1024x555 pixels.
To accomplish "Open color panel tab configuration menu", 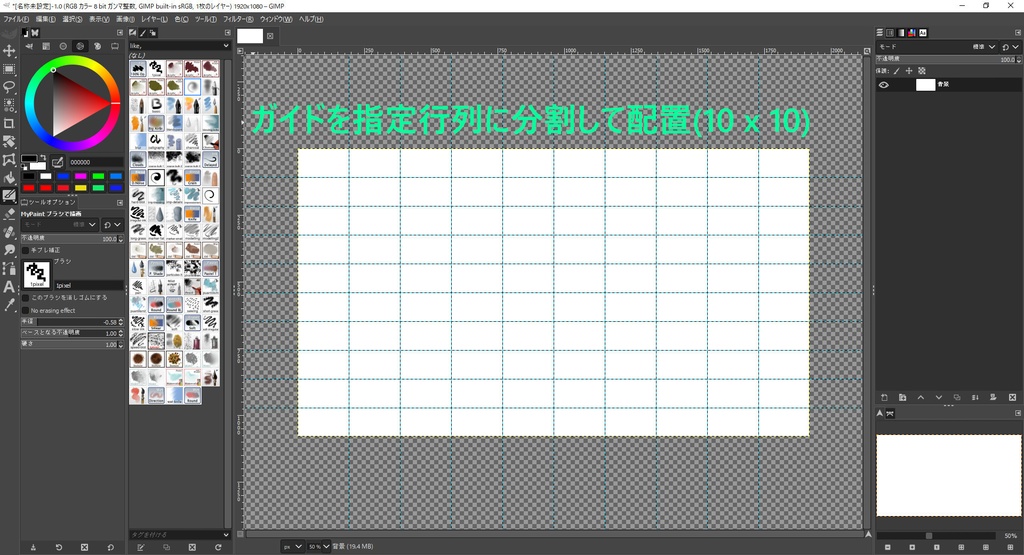I will click(120, 33).
